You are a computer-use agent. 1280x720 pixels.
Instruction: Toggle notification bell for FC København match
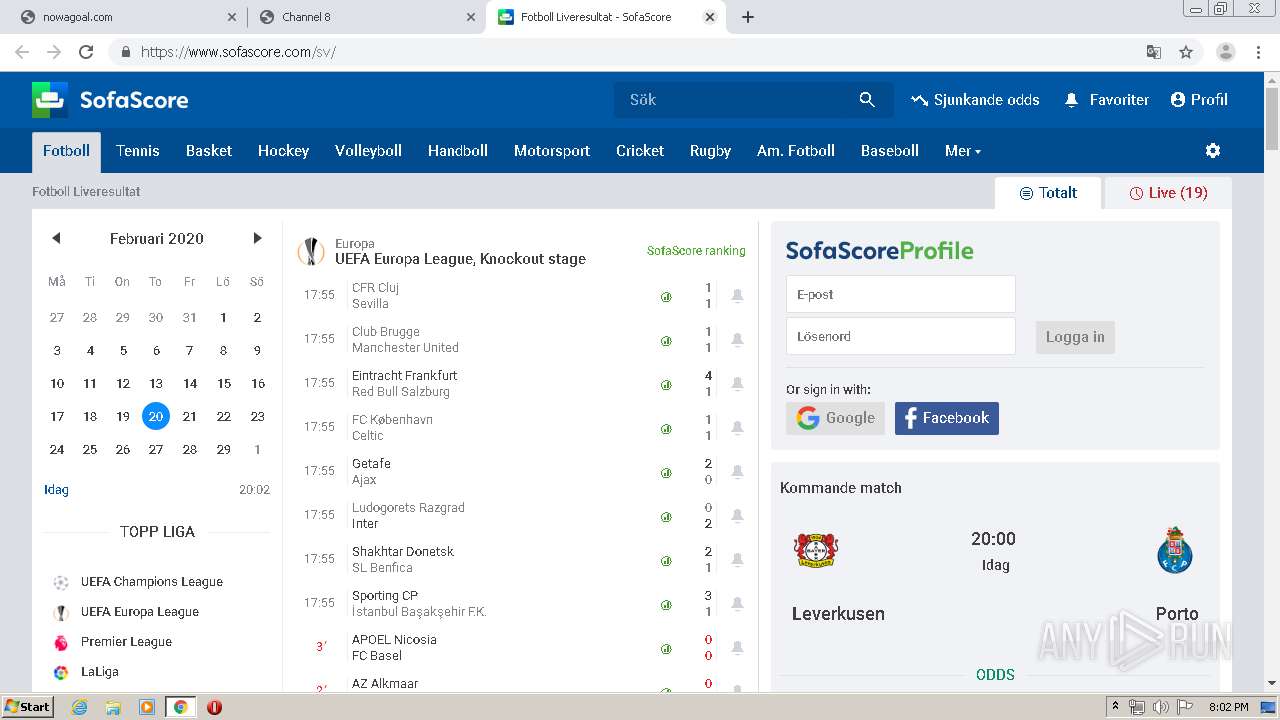point(737,427)
